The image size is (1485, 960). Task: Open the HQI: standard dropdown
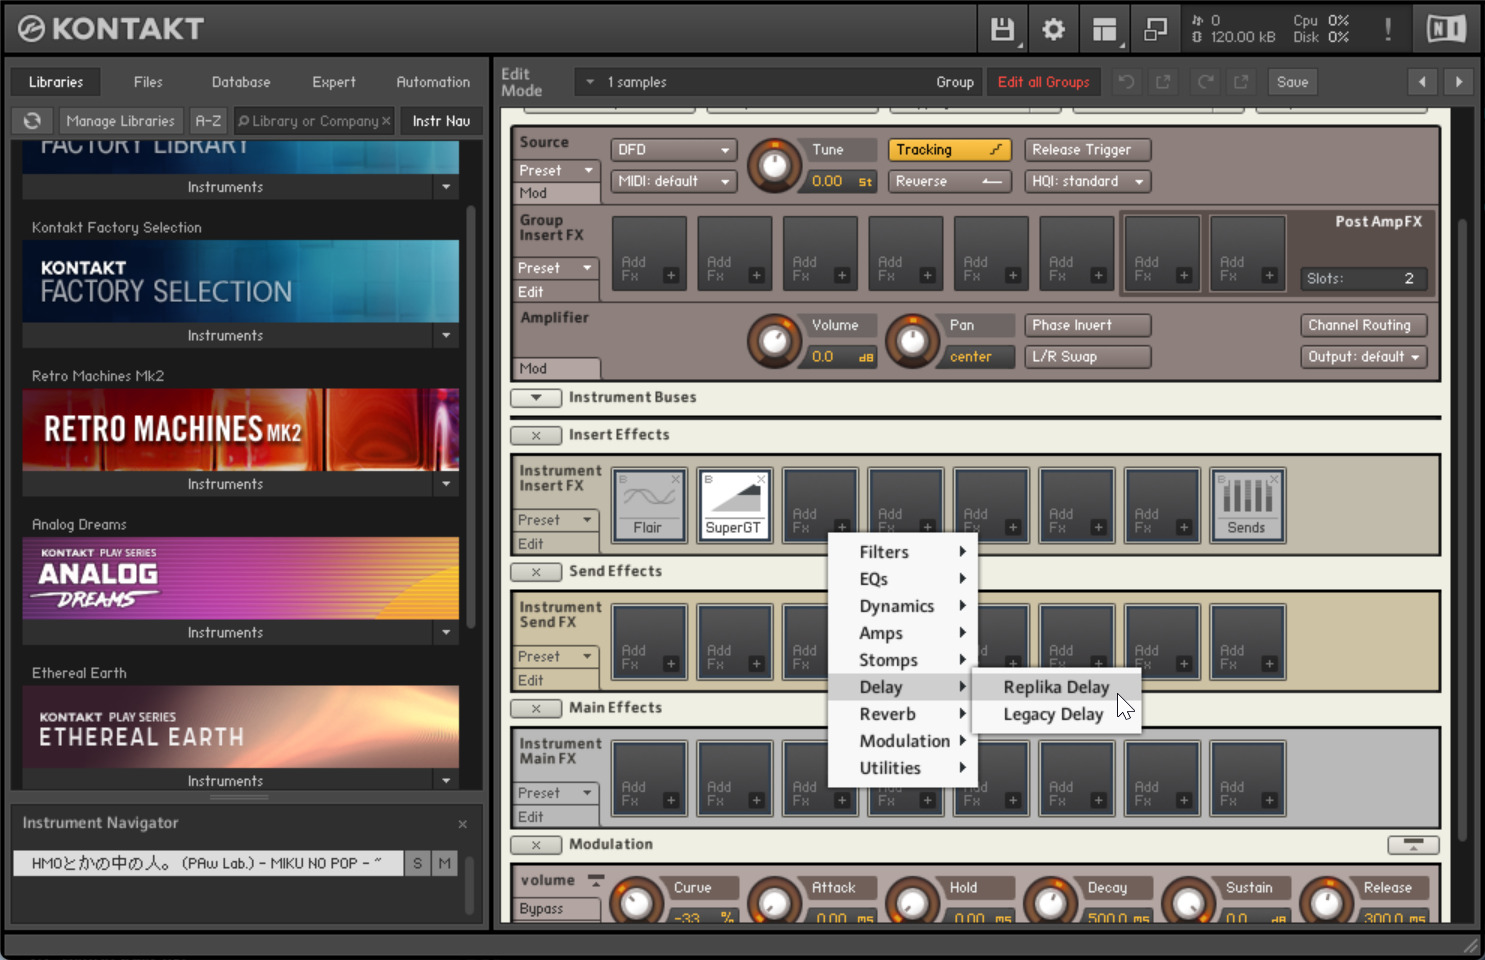tap(1087, 182)
